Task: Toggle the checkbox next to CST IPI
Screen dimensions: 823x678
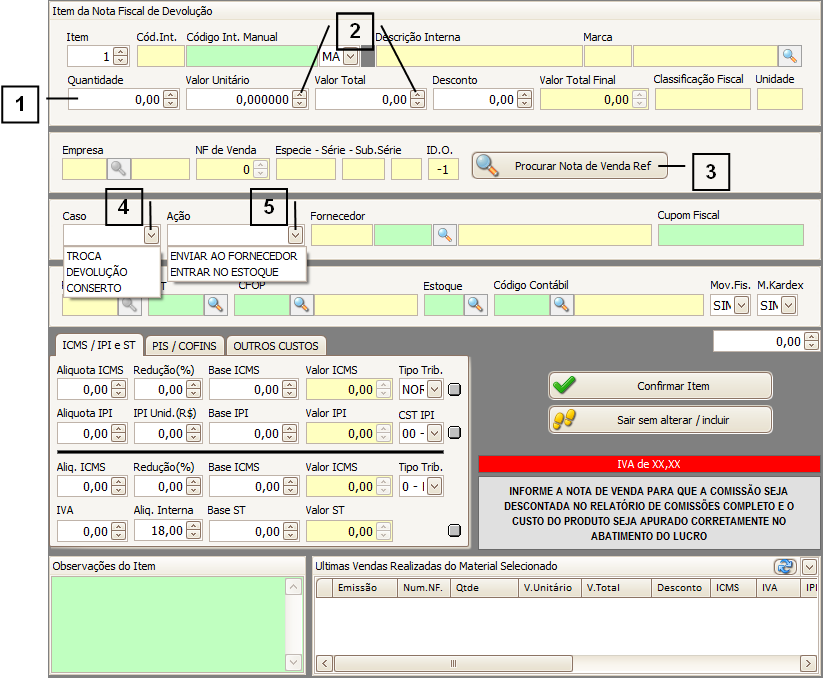Action: (x=455, y=433)
